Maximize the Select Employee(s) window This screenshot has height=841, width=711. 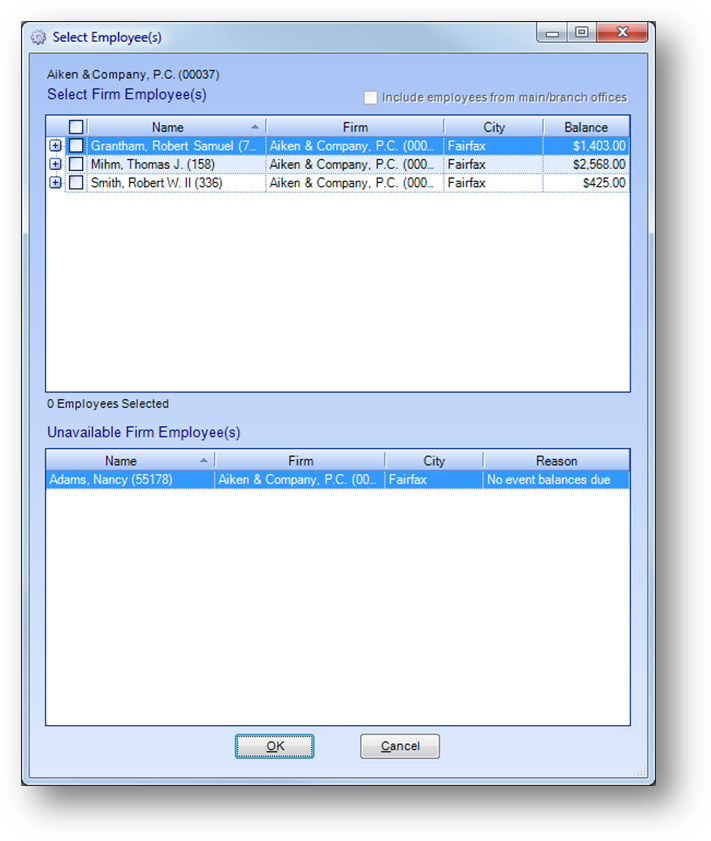[x=582, y=33]
